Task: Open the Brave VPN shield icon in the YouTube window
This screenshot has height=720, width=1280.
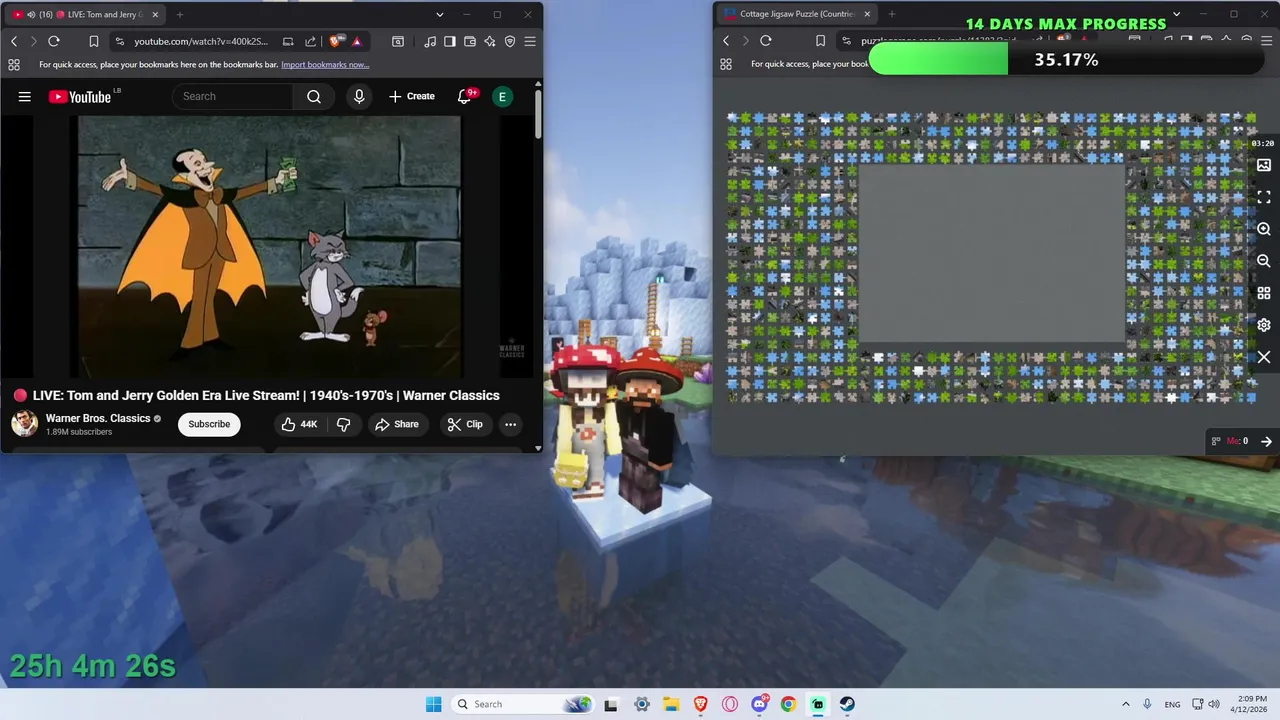Action: 510,41
